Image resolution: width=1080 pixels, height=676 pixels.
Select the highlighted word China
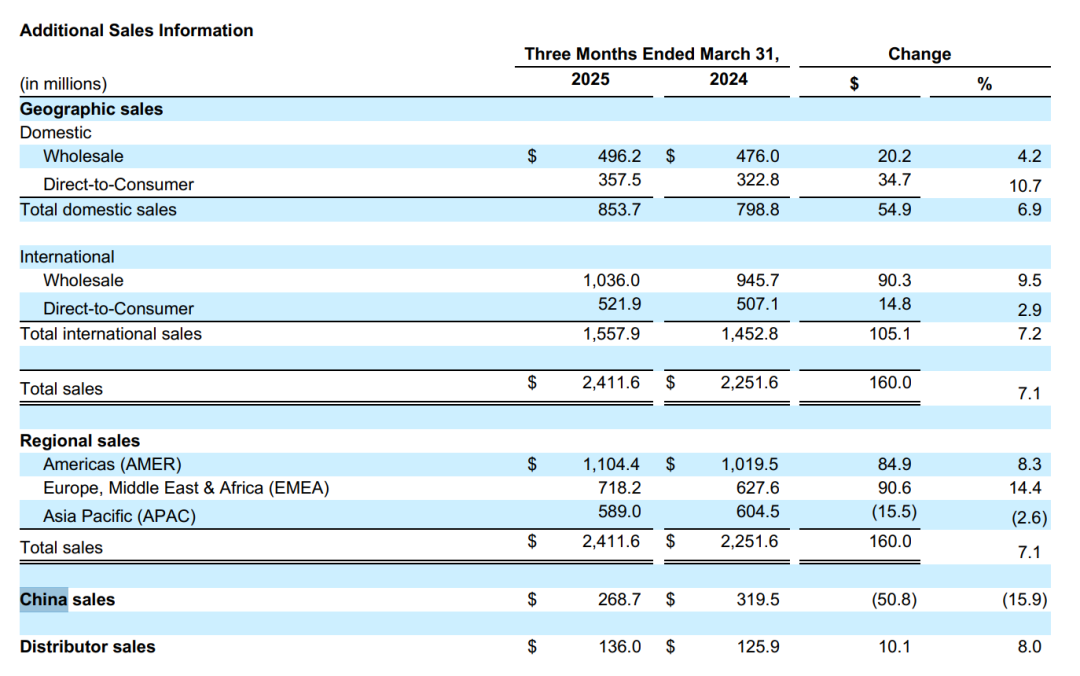[43, 600]
